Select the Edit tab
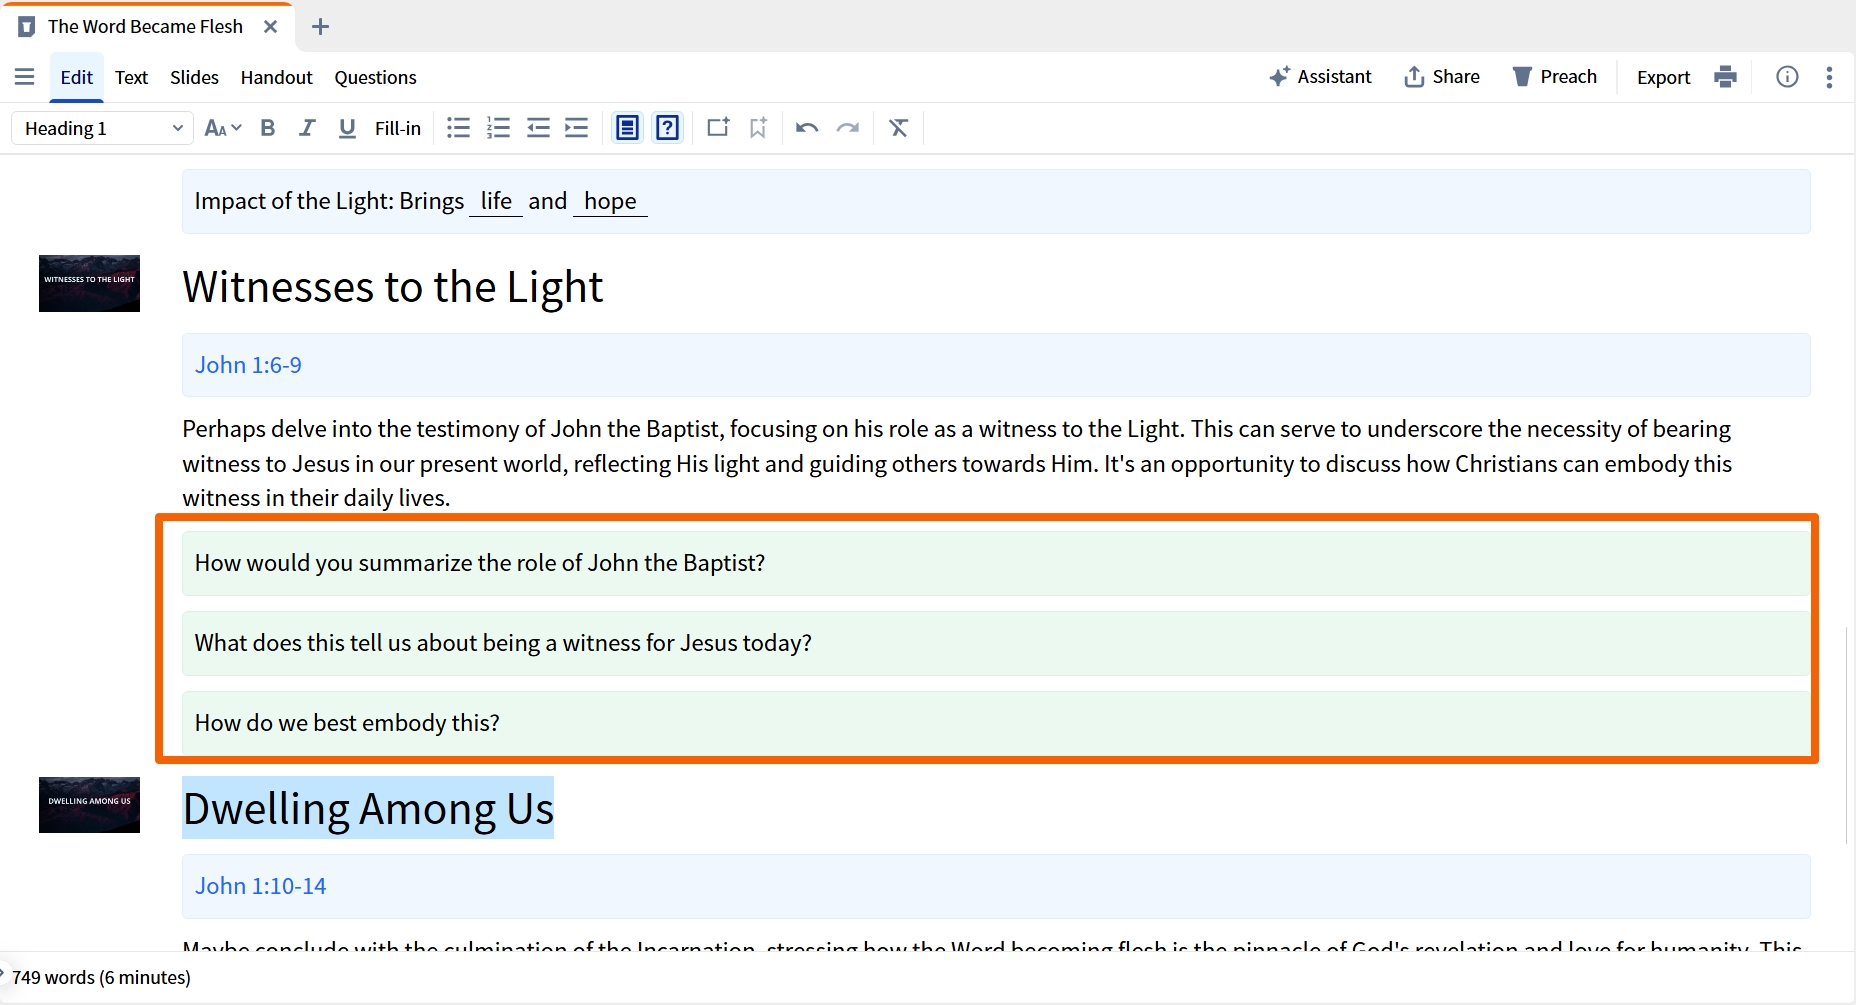This screenshot has height=1005, width=1856. (x=76, y=77)
